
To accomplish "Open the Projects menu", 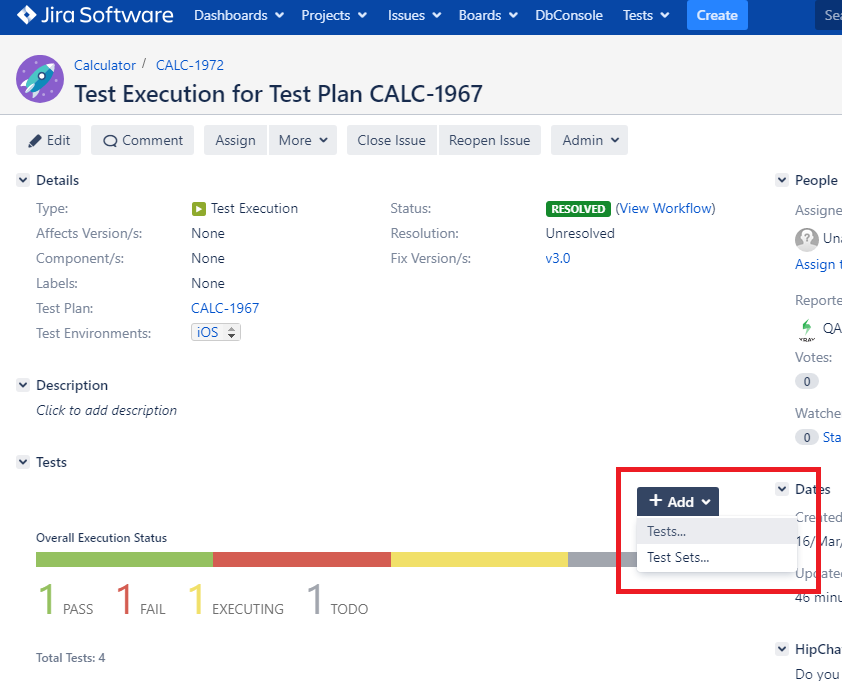I will (334, 15).
